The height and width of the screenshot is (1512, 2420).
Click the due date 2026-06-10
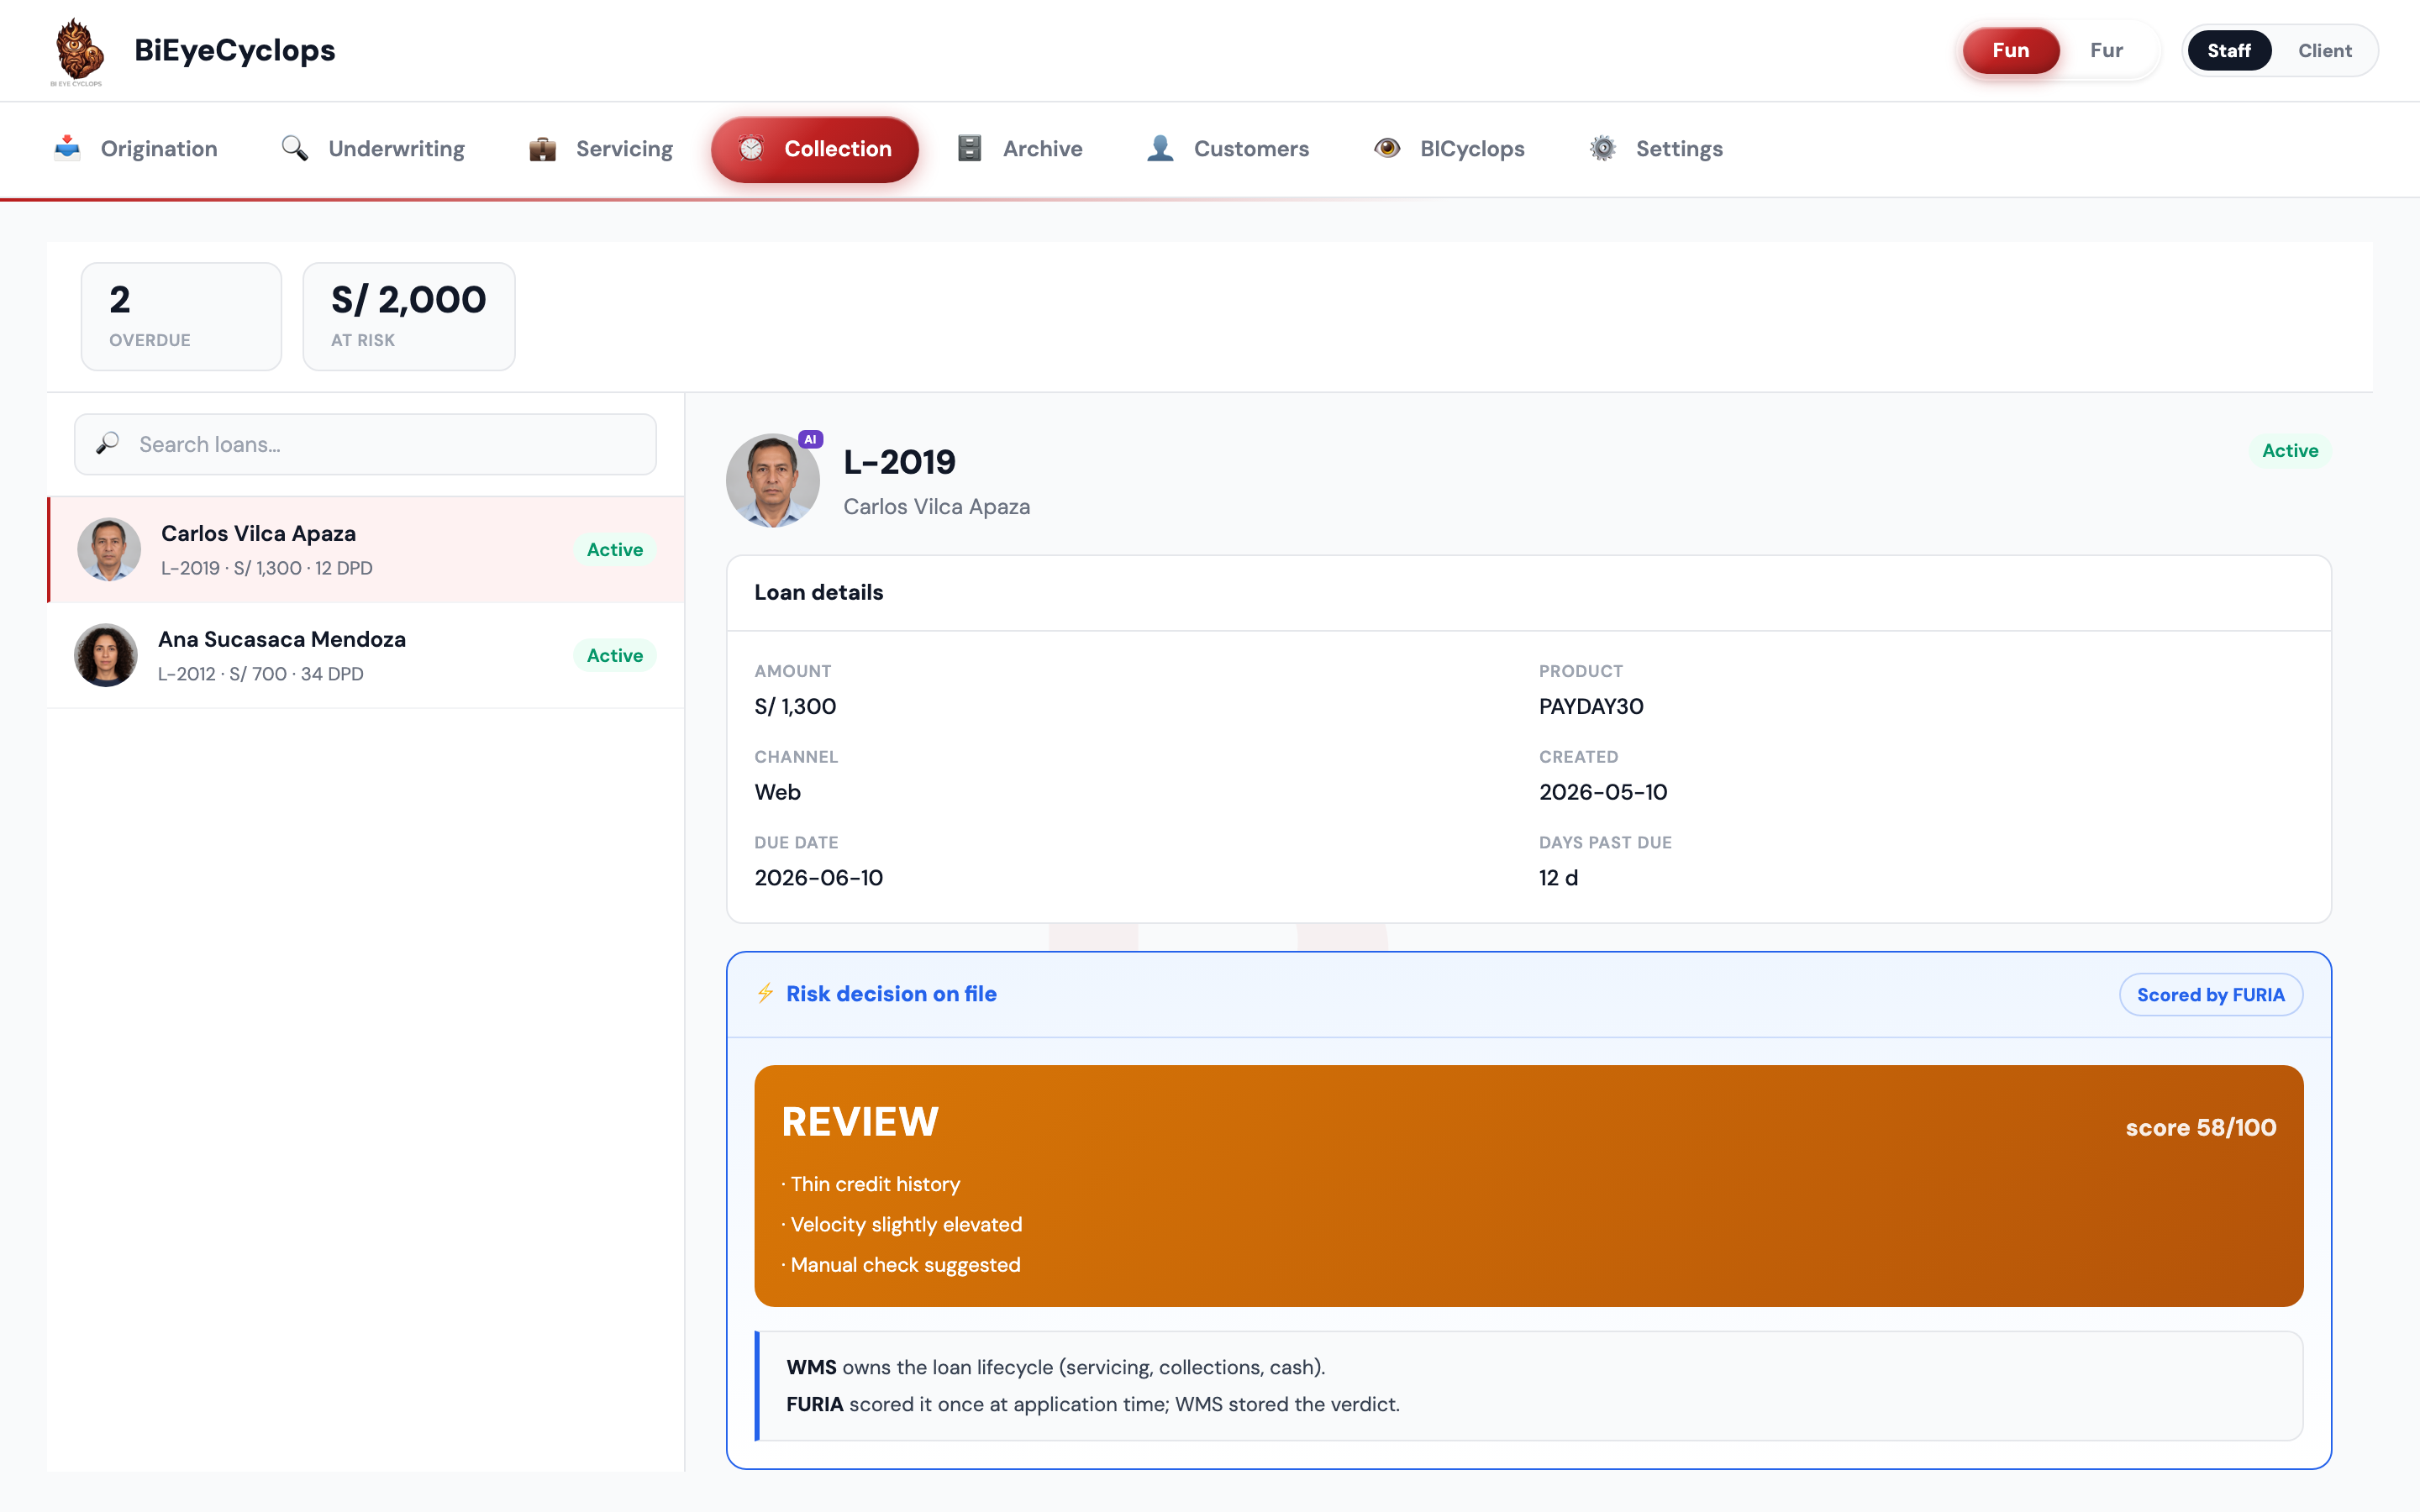point(818,877)
